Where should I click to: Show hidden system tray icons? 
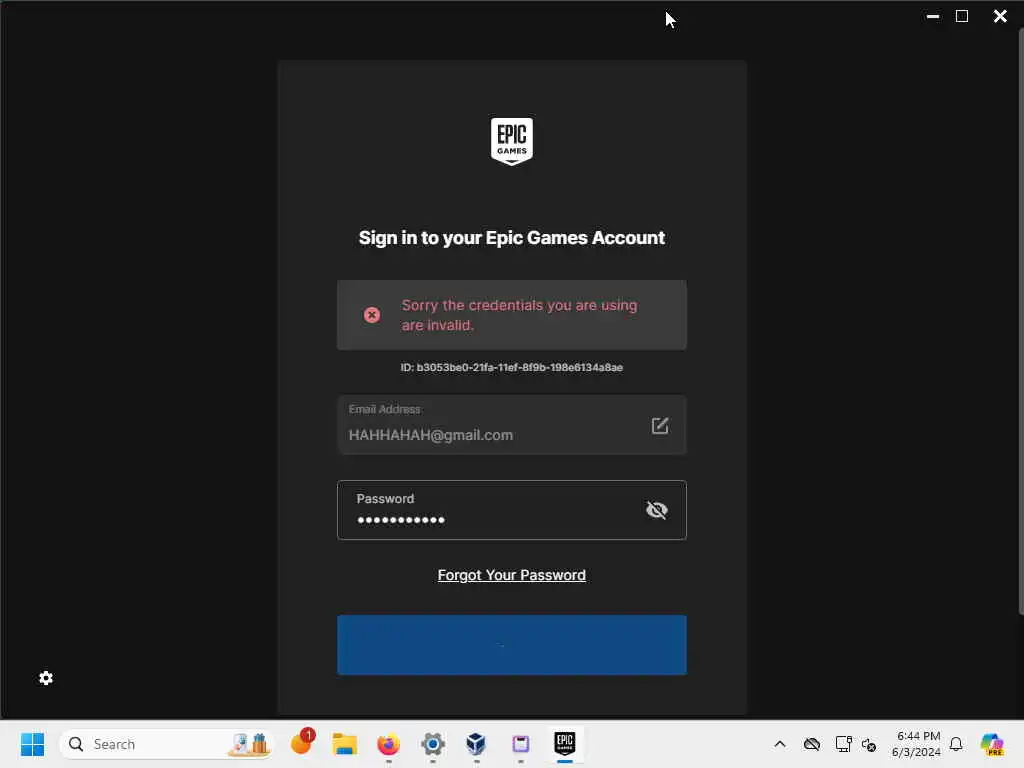(x=780, y=744)
